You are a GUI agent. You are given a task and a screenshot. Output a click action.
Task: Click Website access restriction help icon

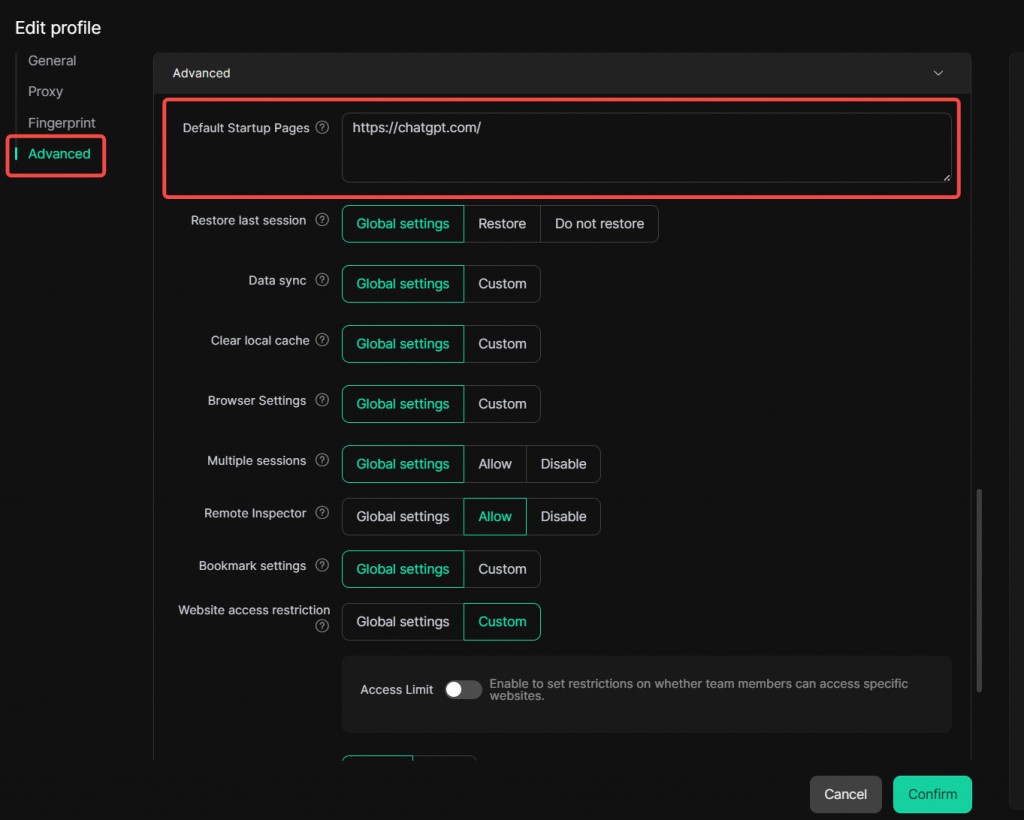click(322, 626)
